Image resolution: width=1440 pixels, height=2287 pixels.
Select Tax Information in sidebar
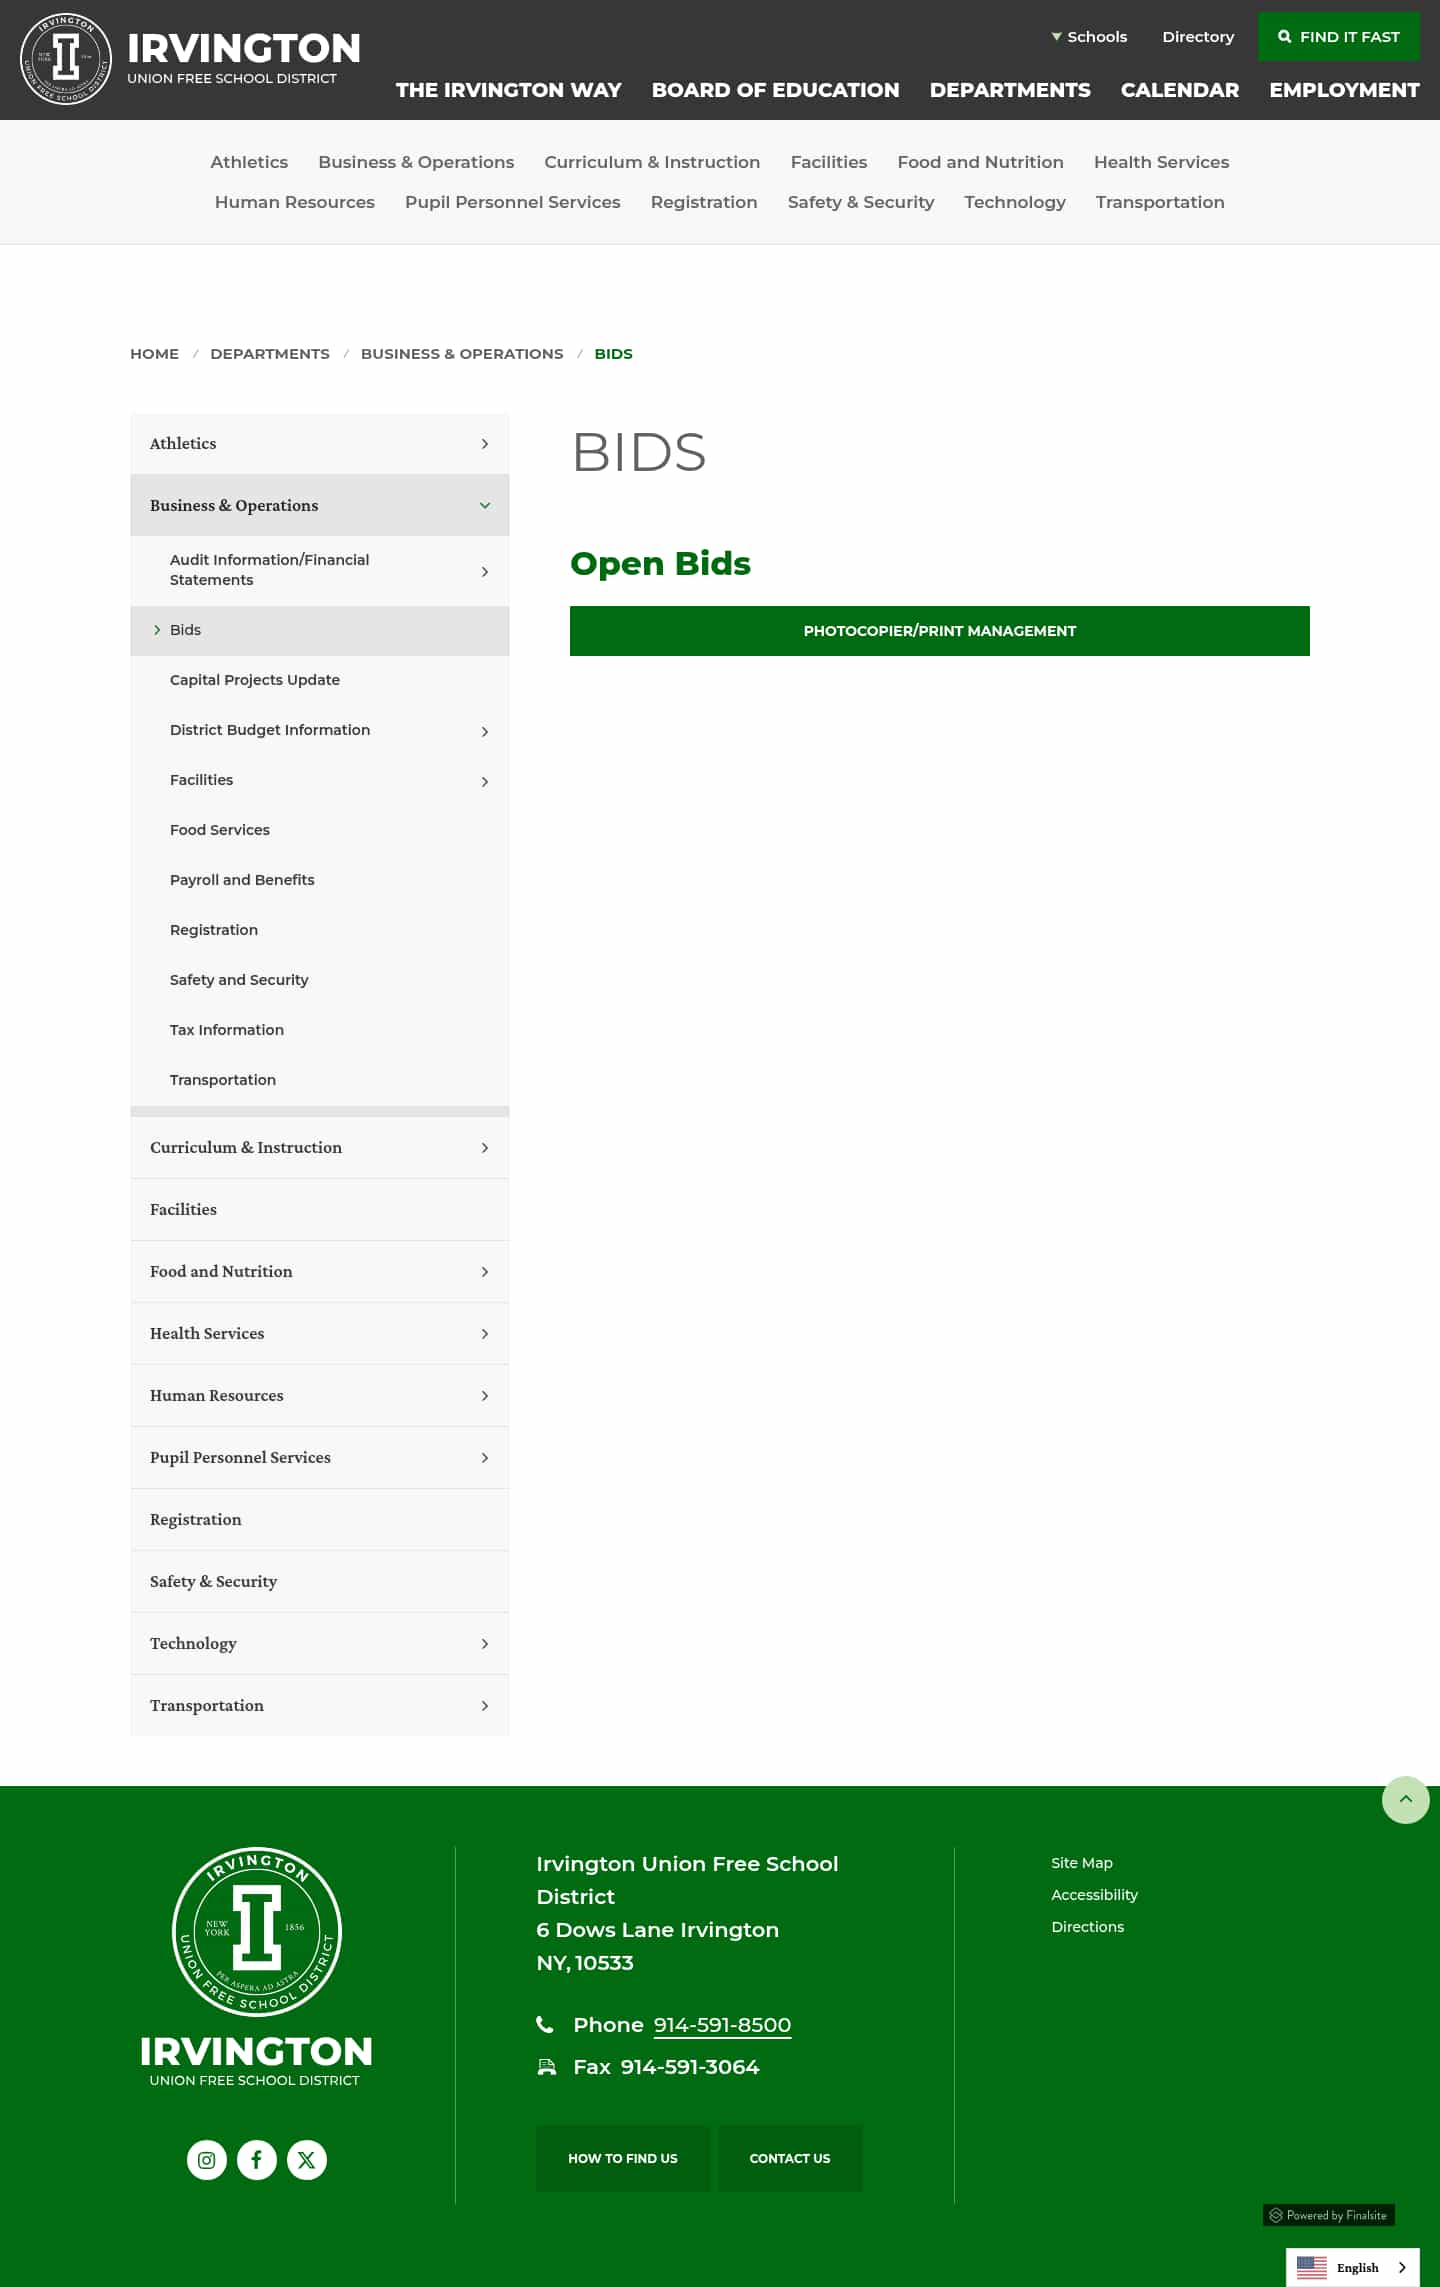click(x=227, y=1030)
